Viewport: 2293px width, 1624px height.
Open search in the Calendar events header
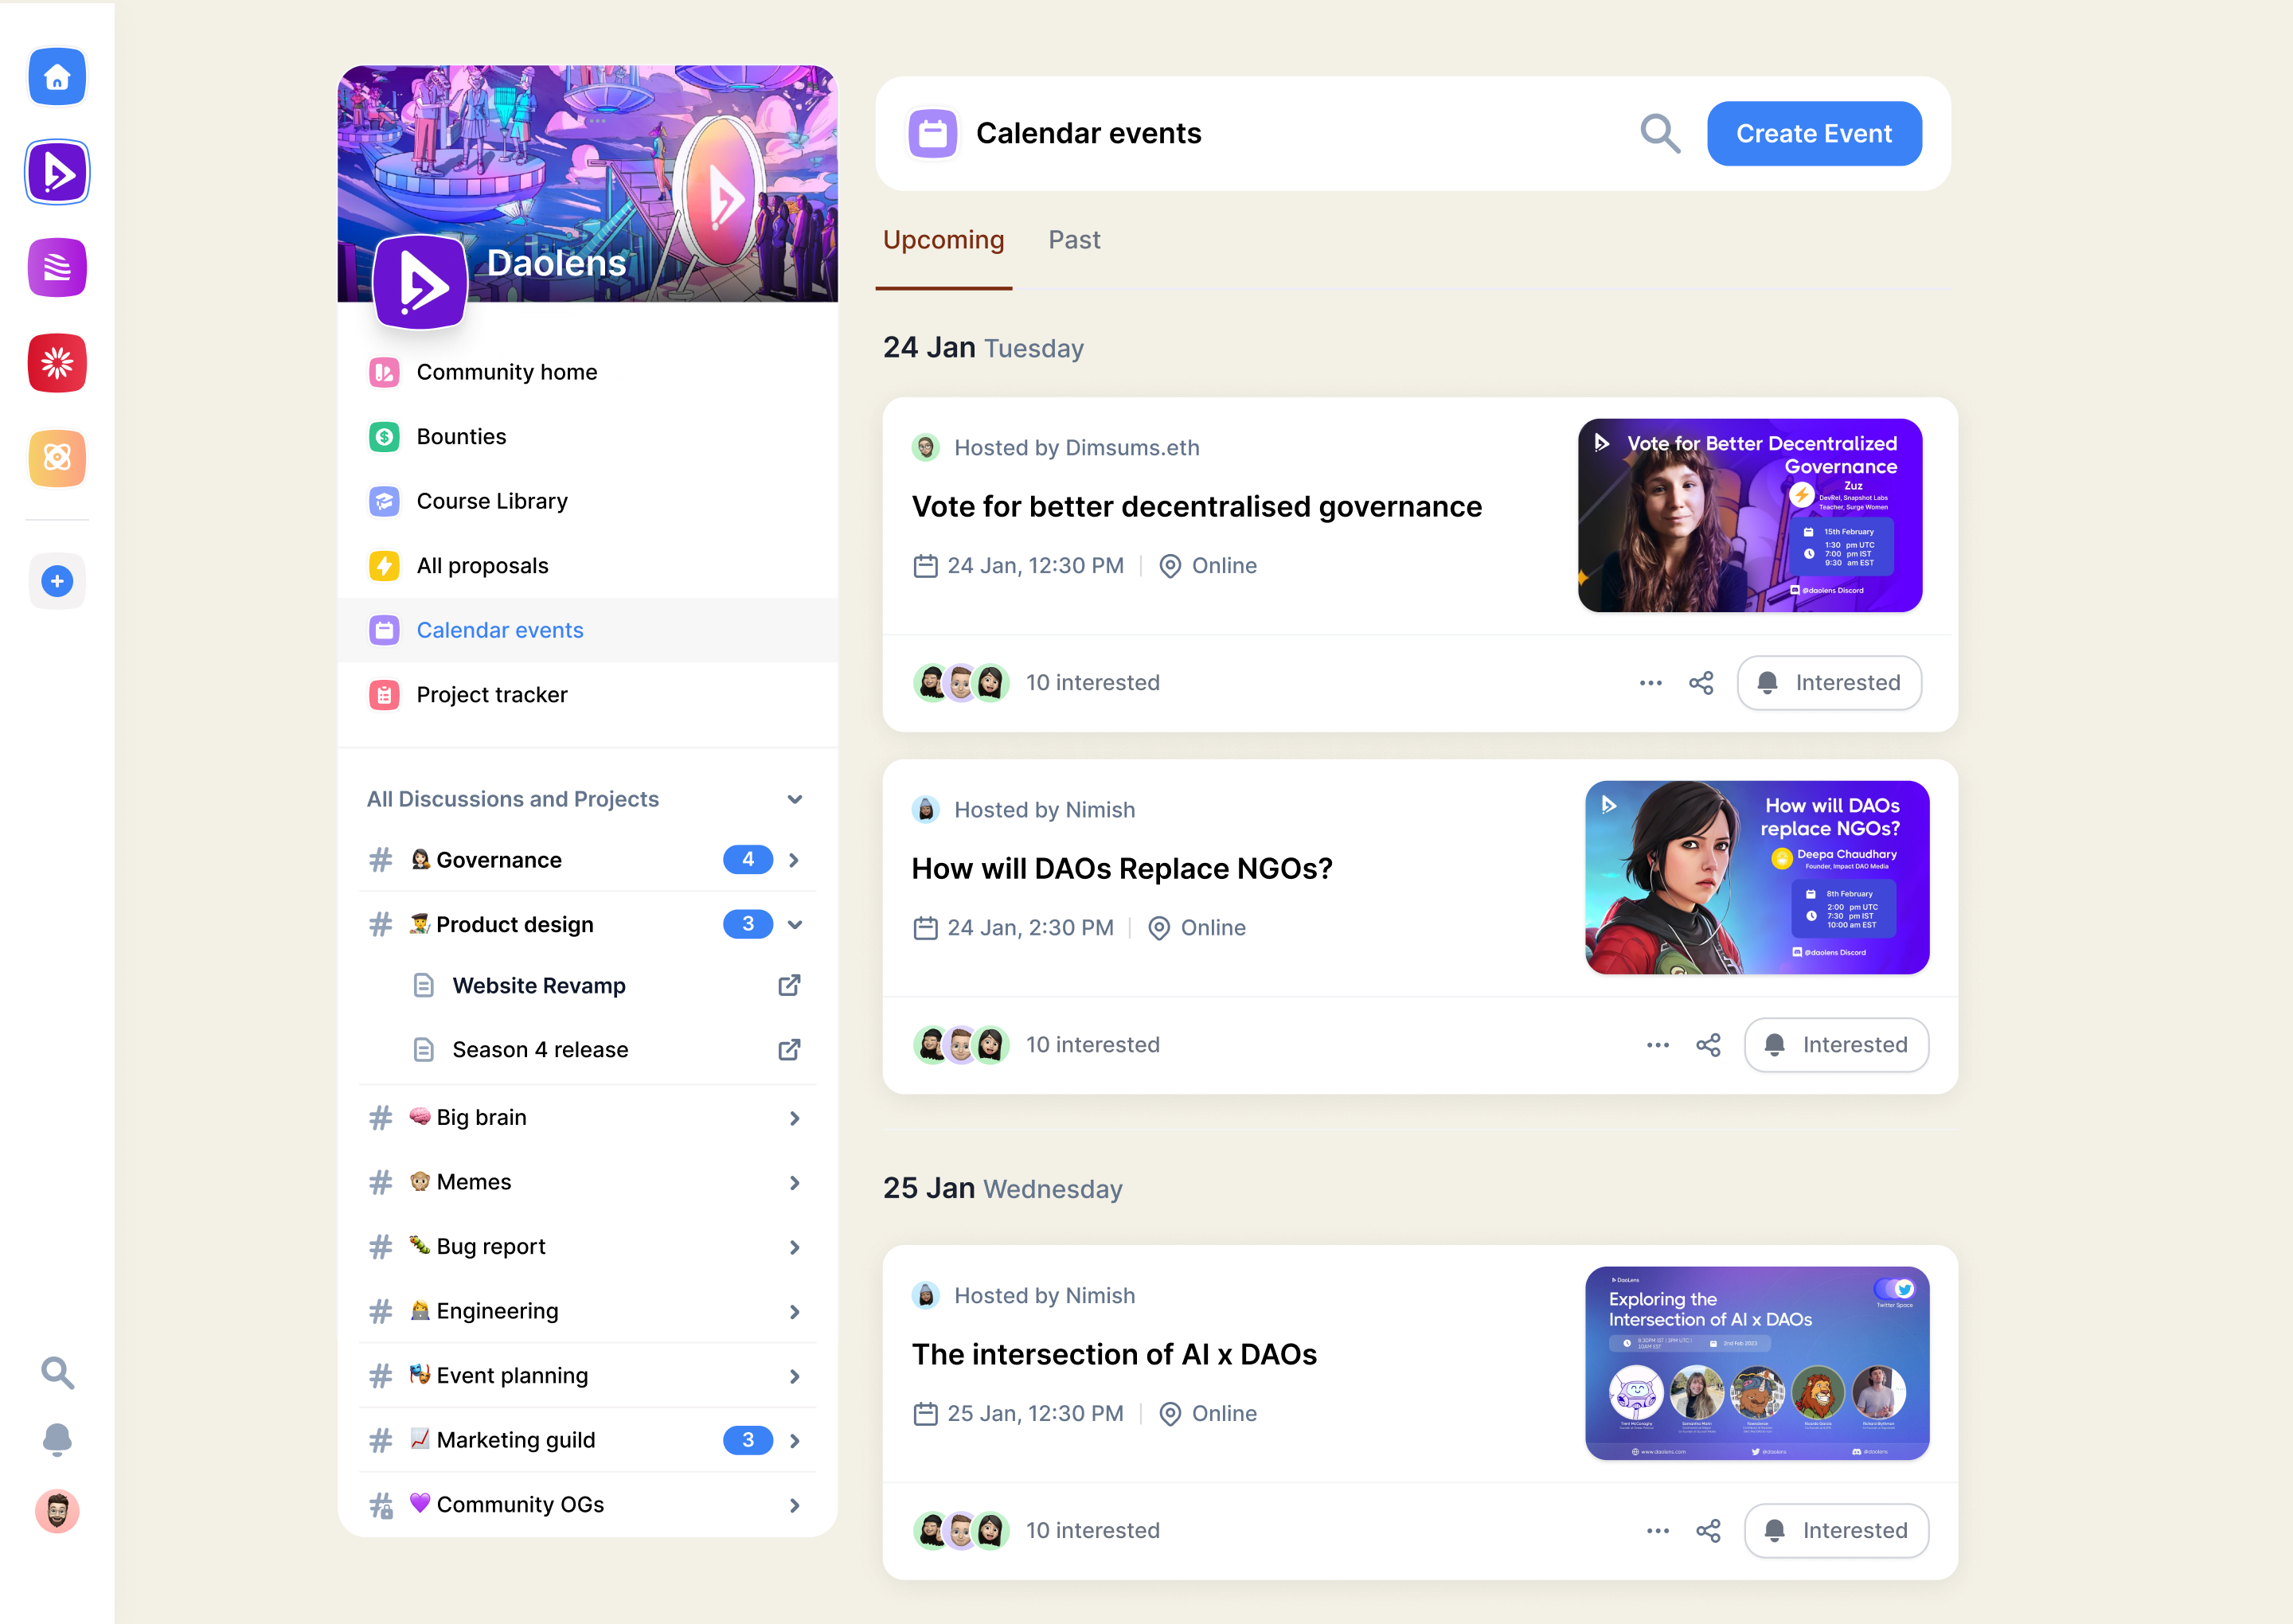1659,134
